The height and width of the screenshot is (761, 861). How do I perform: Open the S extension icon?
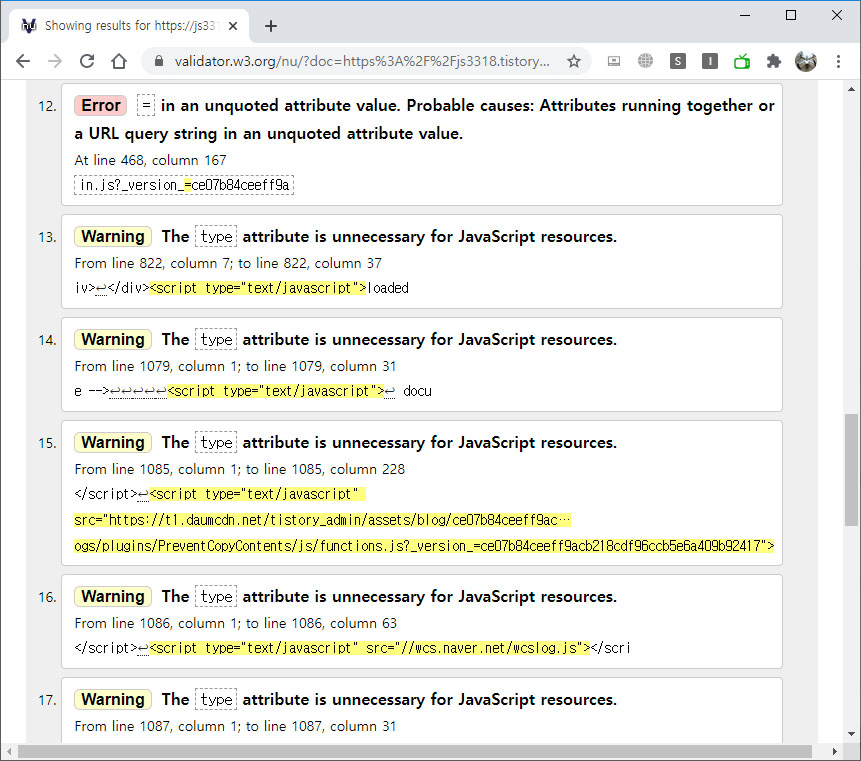tap(678, 61)
